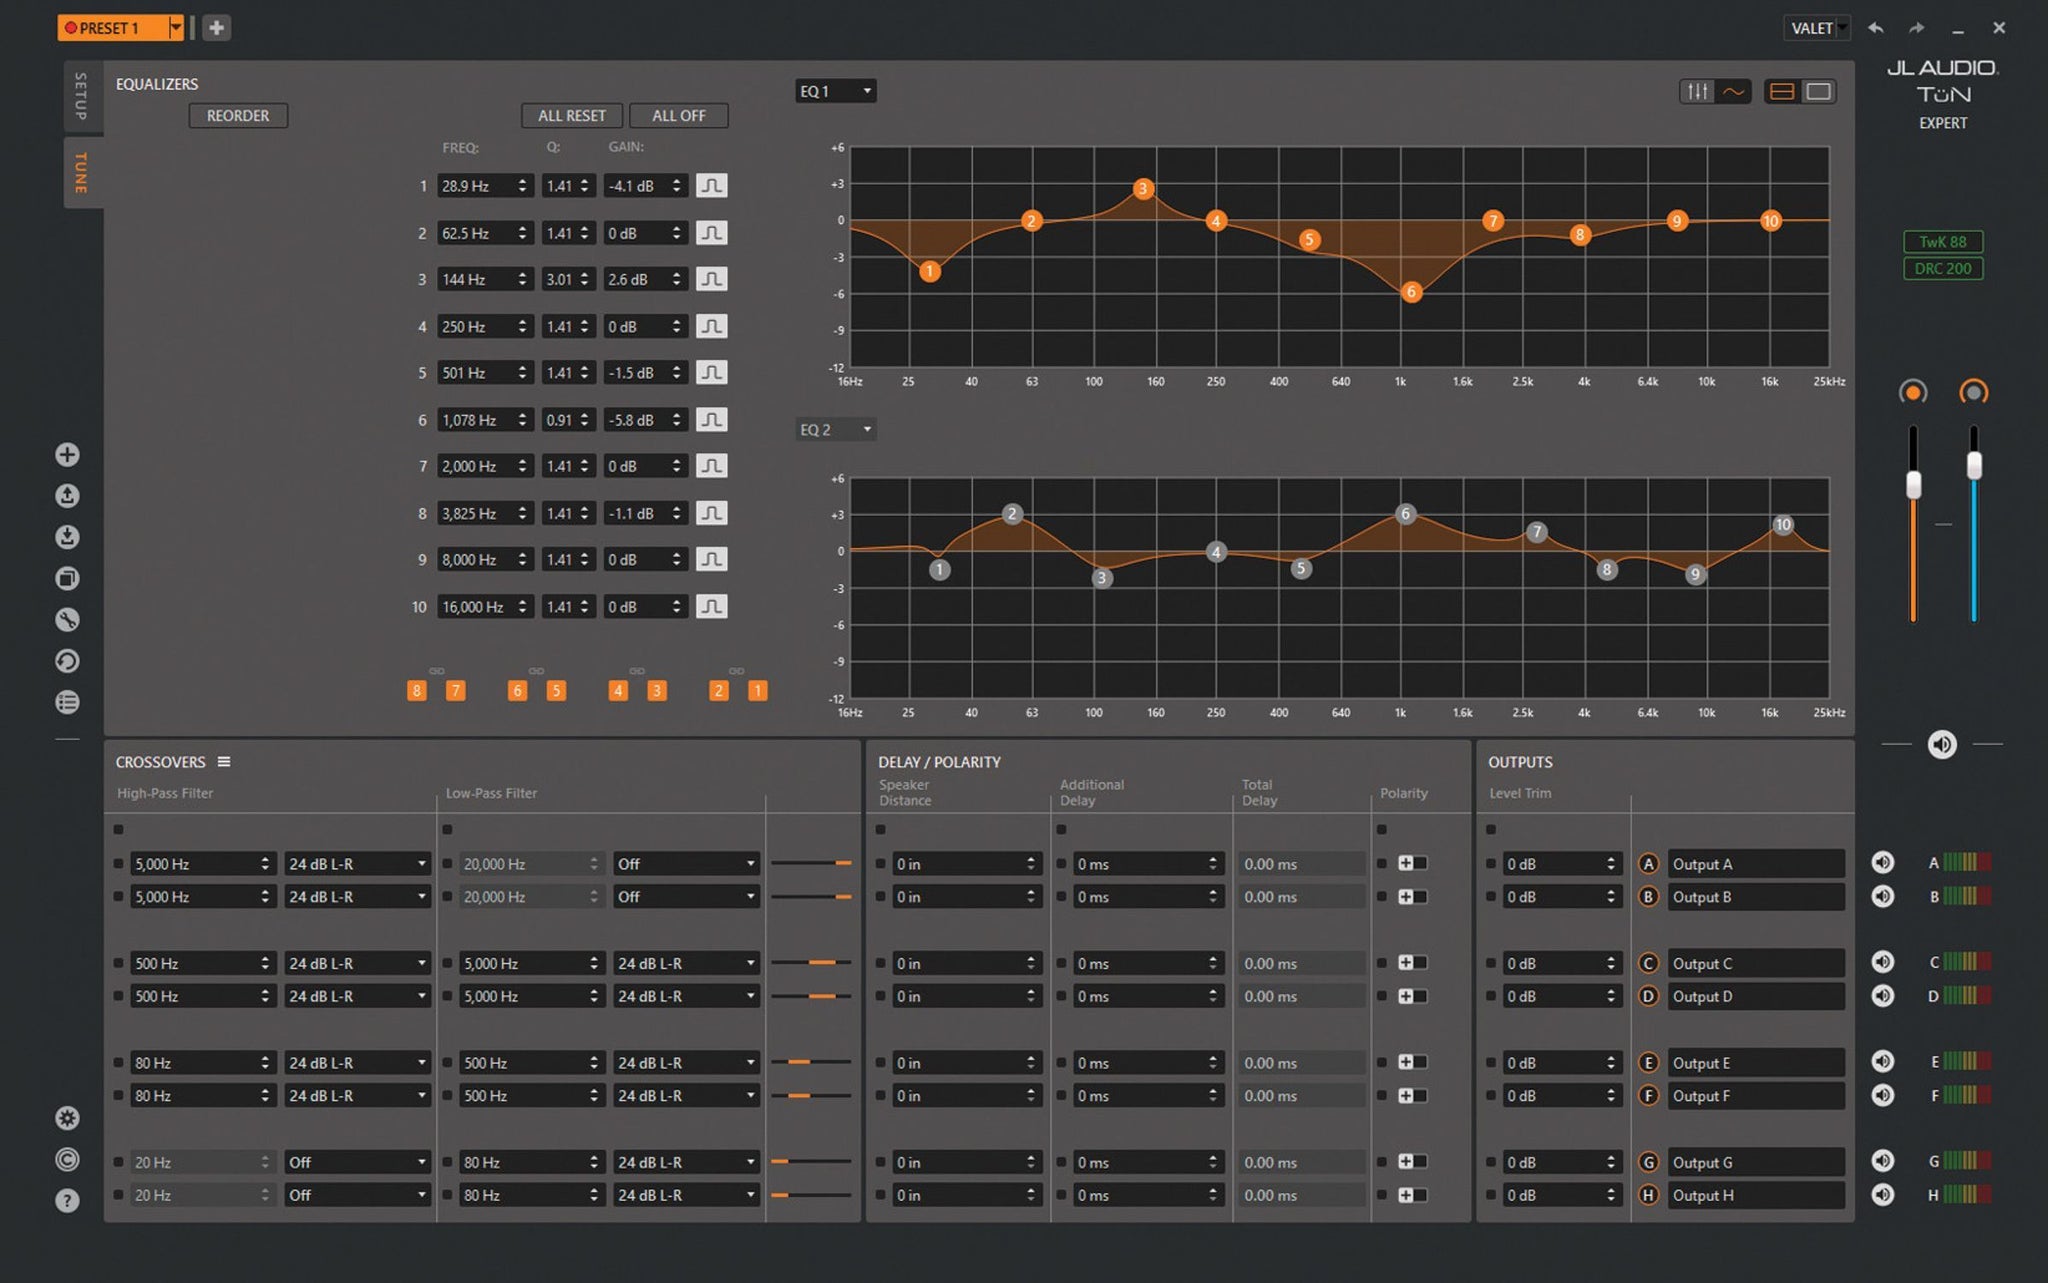Toggle master mute speaker button

tap(1941, 744)
